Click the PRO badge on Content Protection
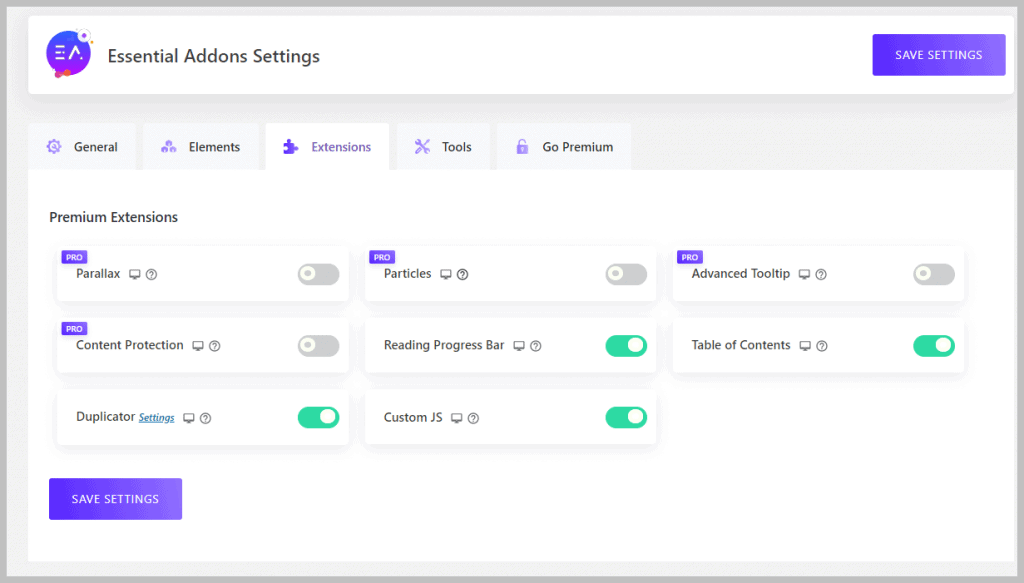Image resolution: width=1024 pixels, height=583 pixels. click(x=74, y=328)
